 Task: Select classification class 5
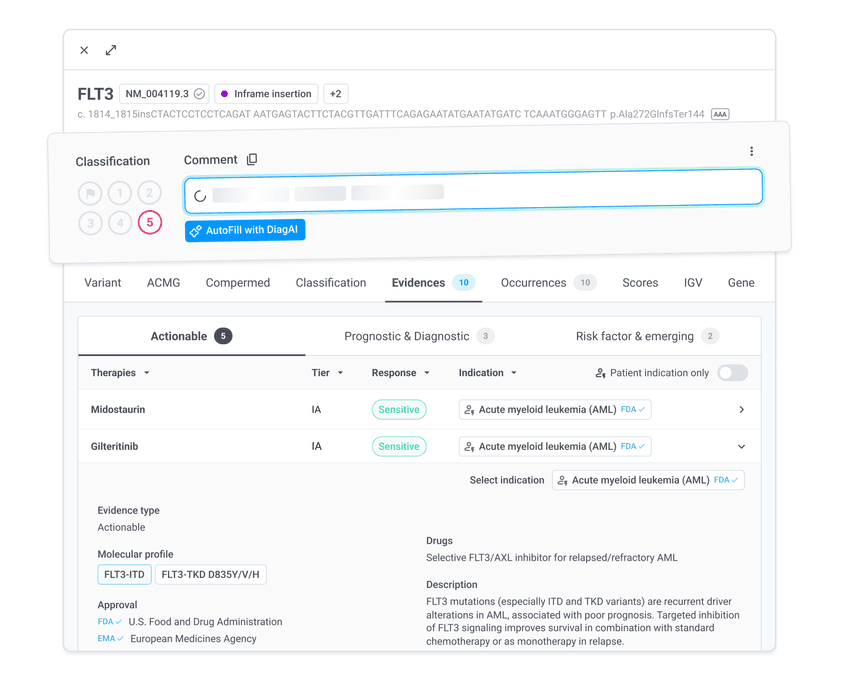click(149, 222)
